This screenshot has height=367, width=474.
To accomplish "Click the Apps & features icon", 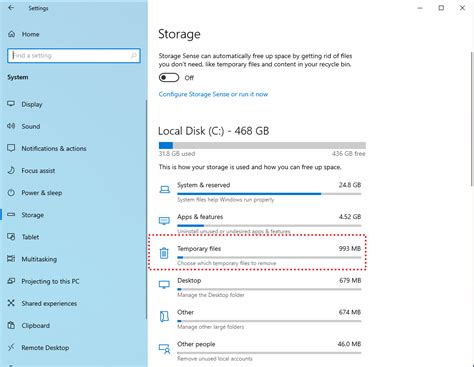I will tap(164, 221).
